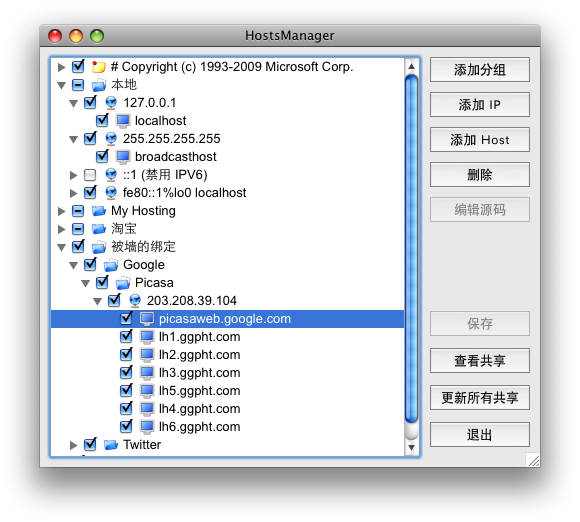This screenshot has height=522, width=580.
Task: Uncheck the localhost host checkbox
Action: tap(102, 121)
